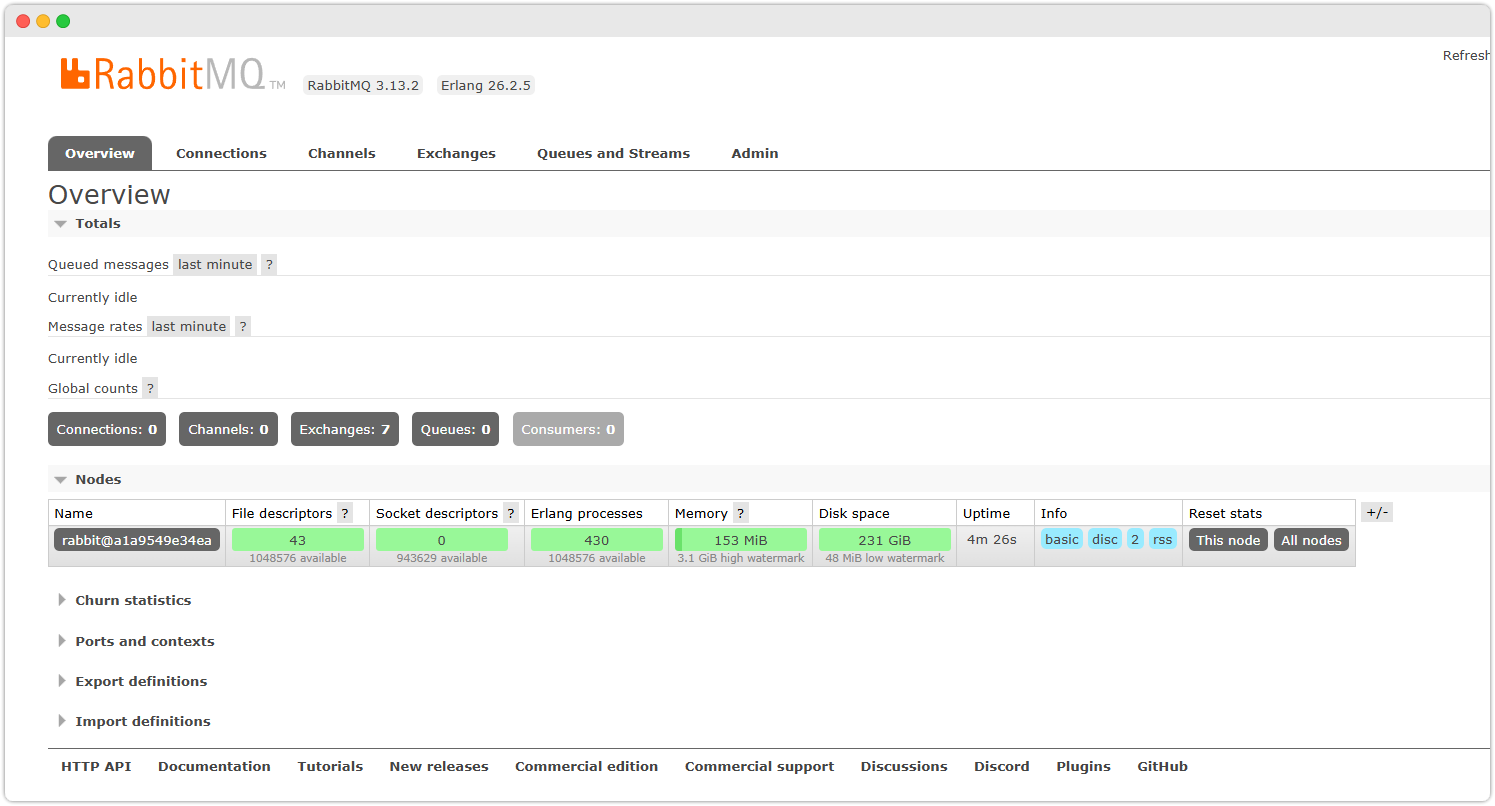Open the Socket descriptors help question mark

click(x=511, y=513)
